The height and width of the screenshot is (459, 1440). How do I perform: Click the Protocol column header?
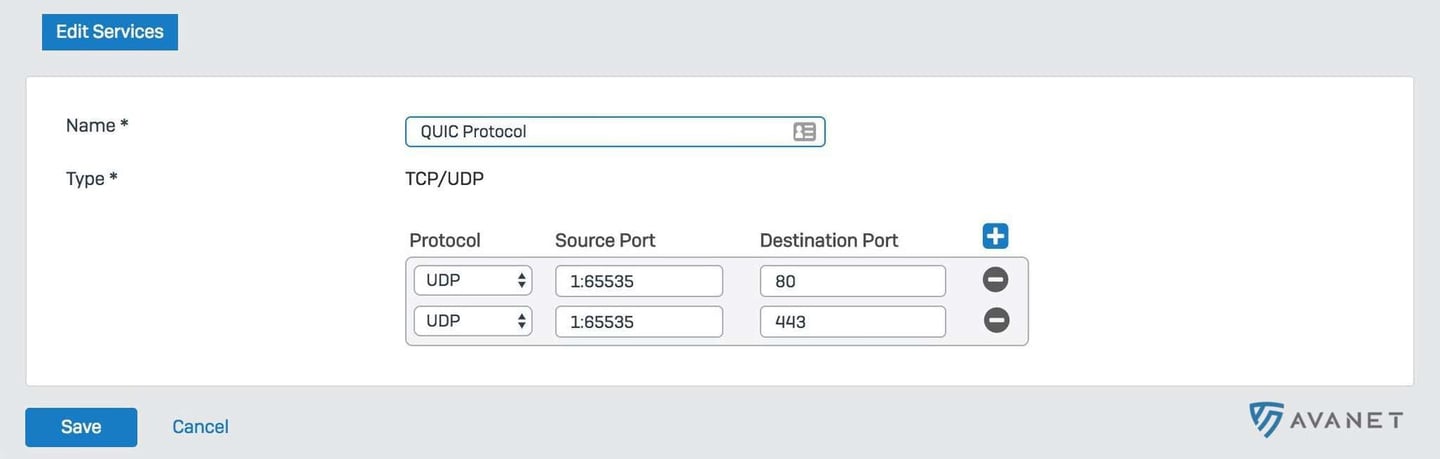click(x=445, y=240)
